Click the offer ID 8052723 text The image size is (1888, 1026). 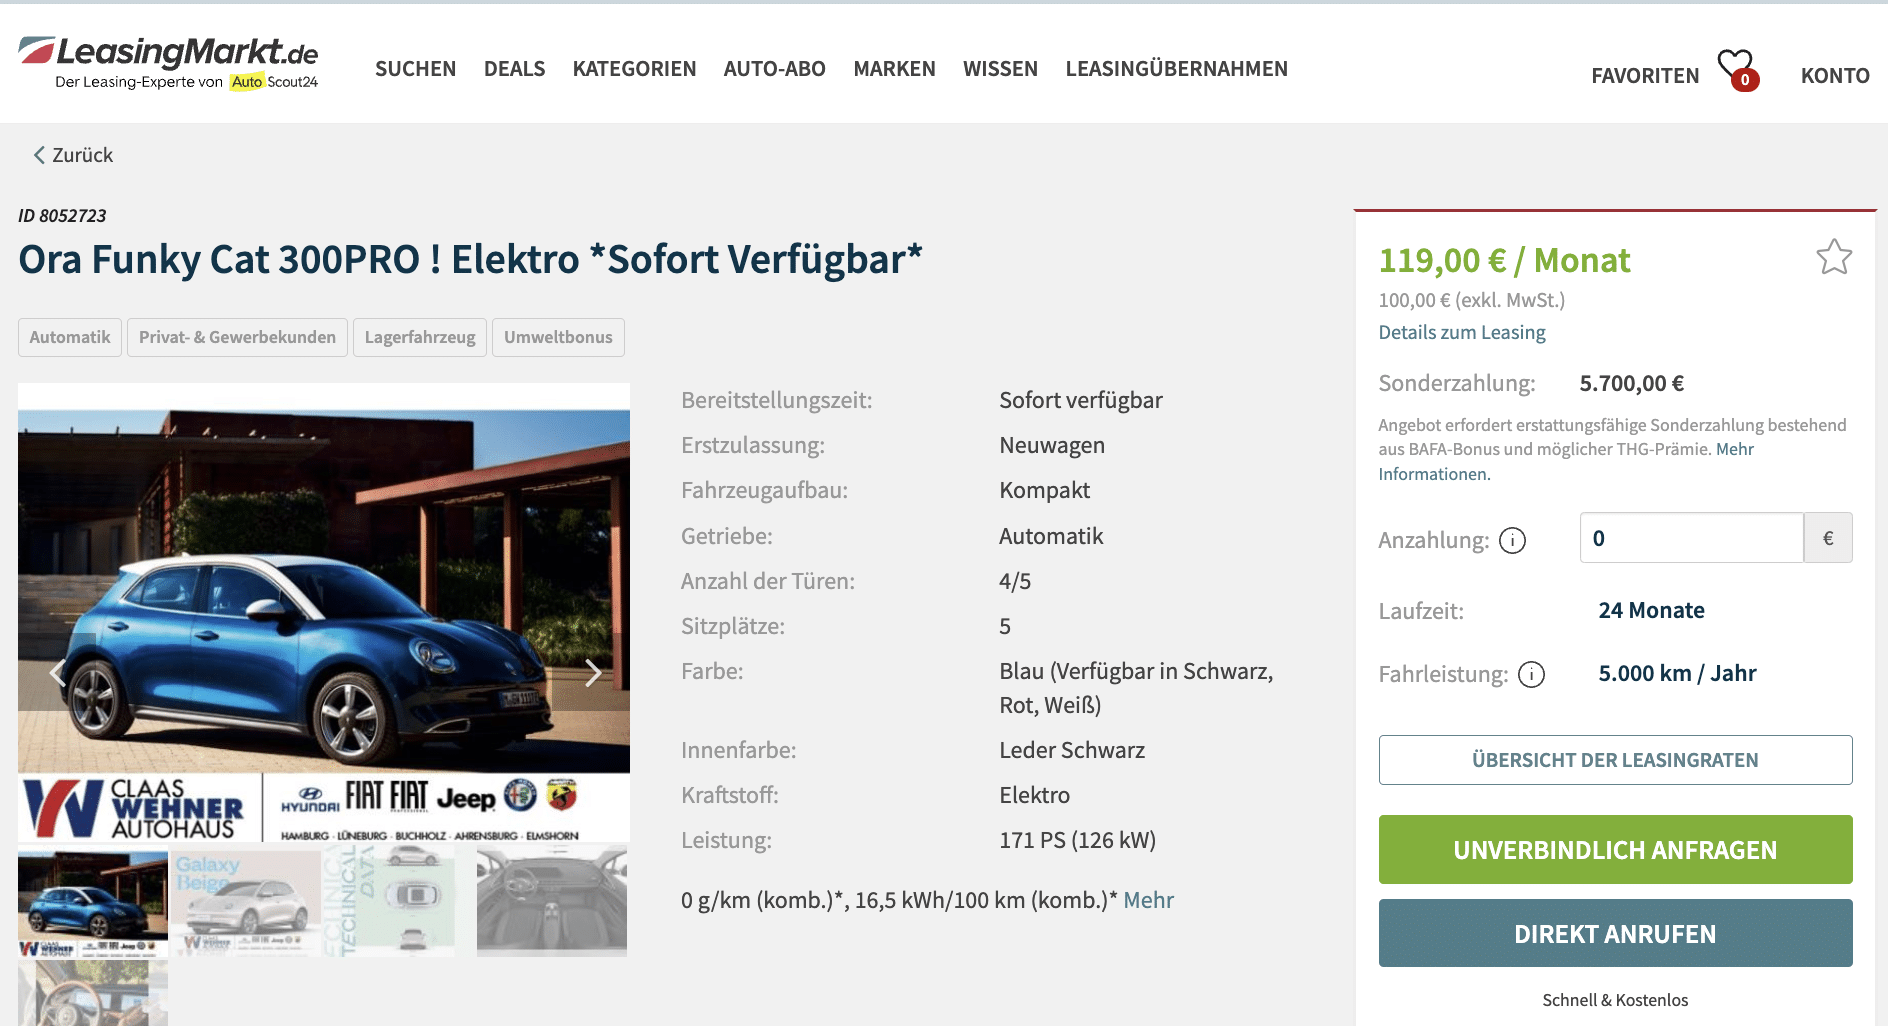tap(62, 216)
